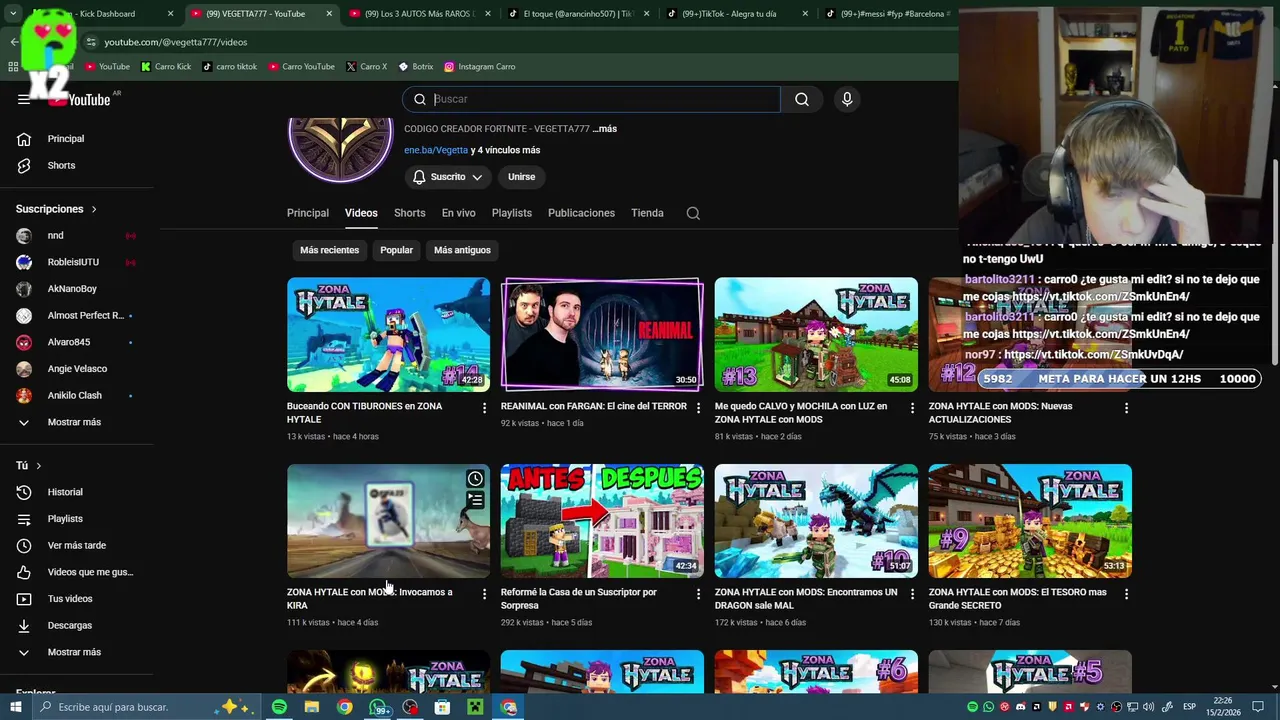Expand the Suscripciones section

point(56,209)
